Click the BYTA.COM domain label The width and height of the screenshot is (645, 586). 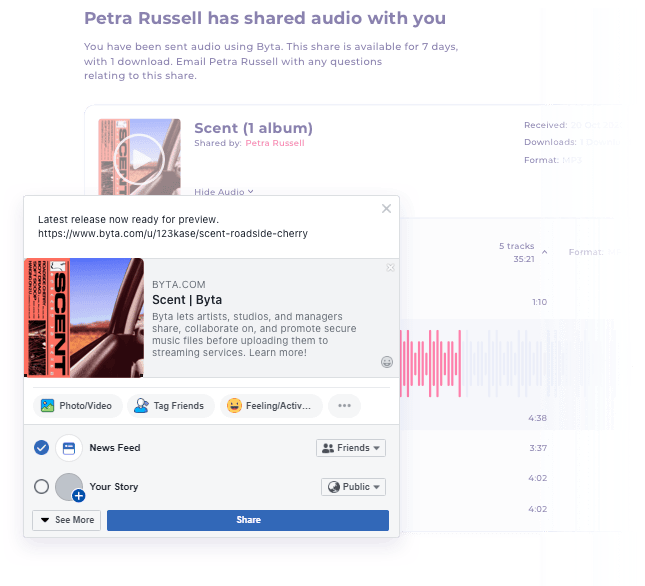point(179,285)
